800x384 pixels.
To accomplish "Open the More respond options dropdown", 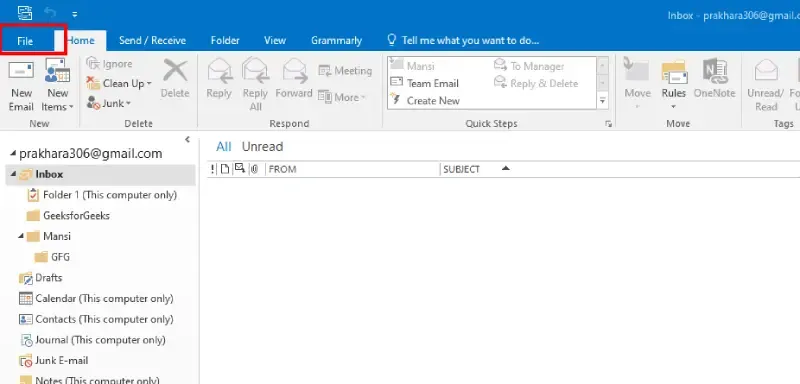I will point(342,97).
